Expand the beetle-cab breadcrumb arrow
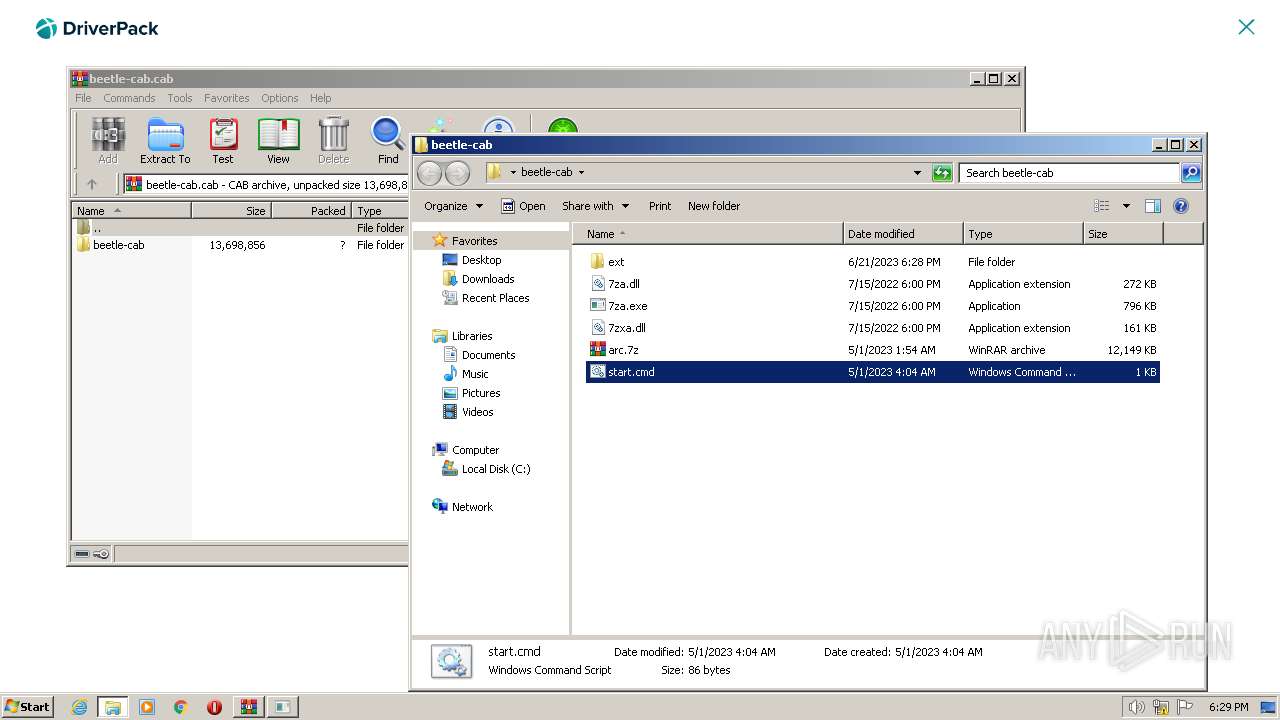This screenshot has width=1280, height=720. click(x=581, y=172)
